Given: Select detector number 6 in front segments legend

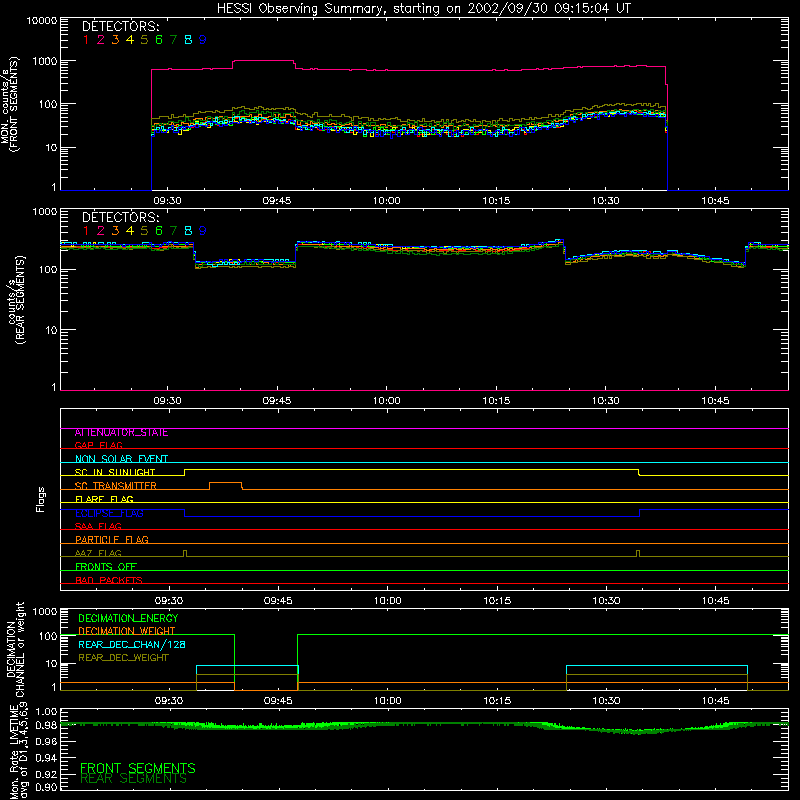Looking at the screenshot, I should tap(159, 40).
